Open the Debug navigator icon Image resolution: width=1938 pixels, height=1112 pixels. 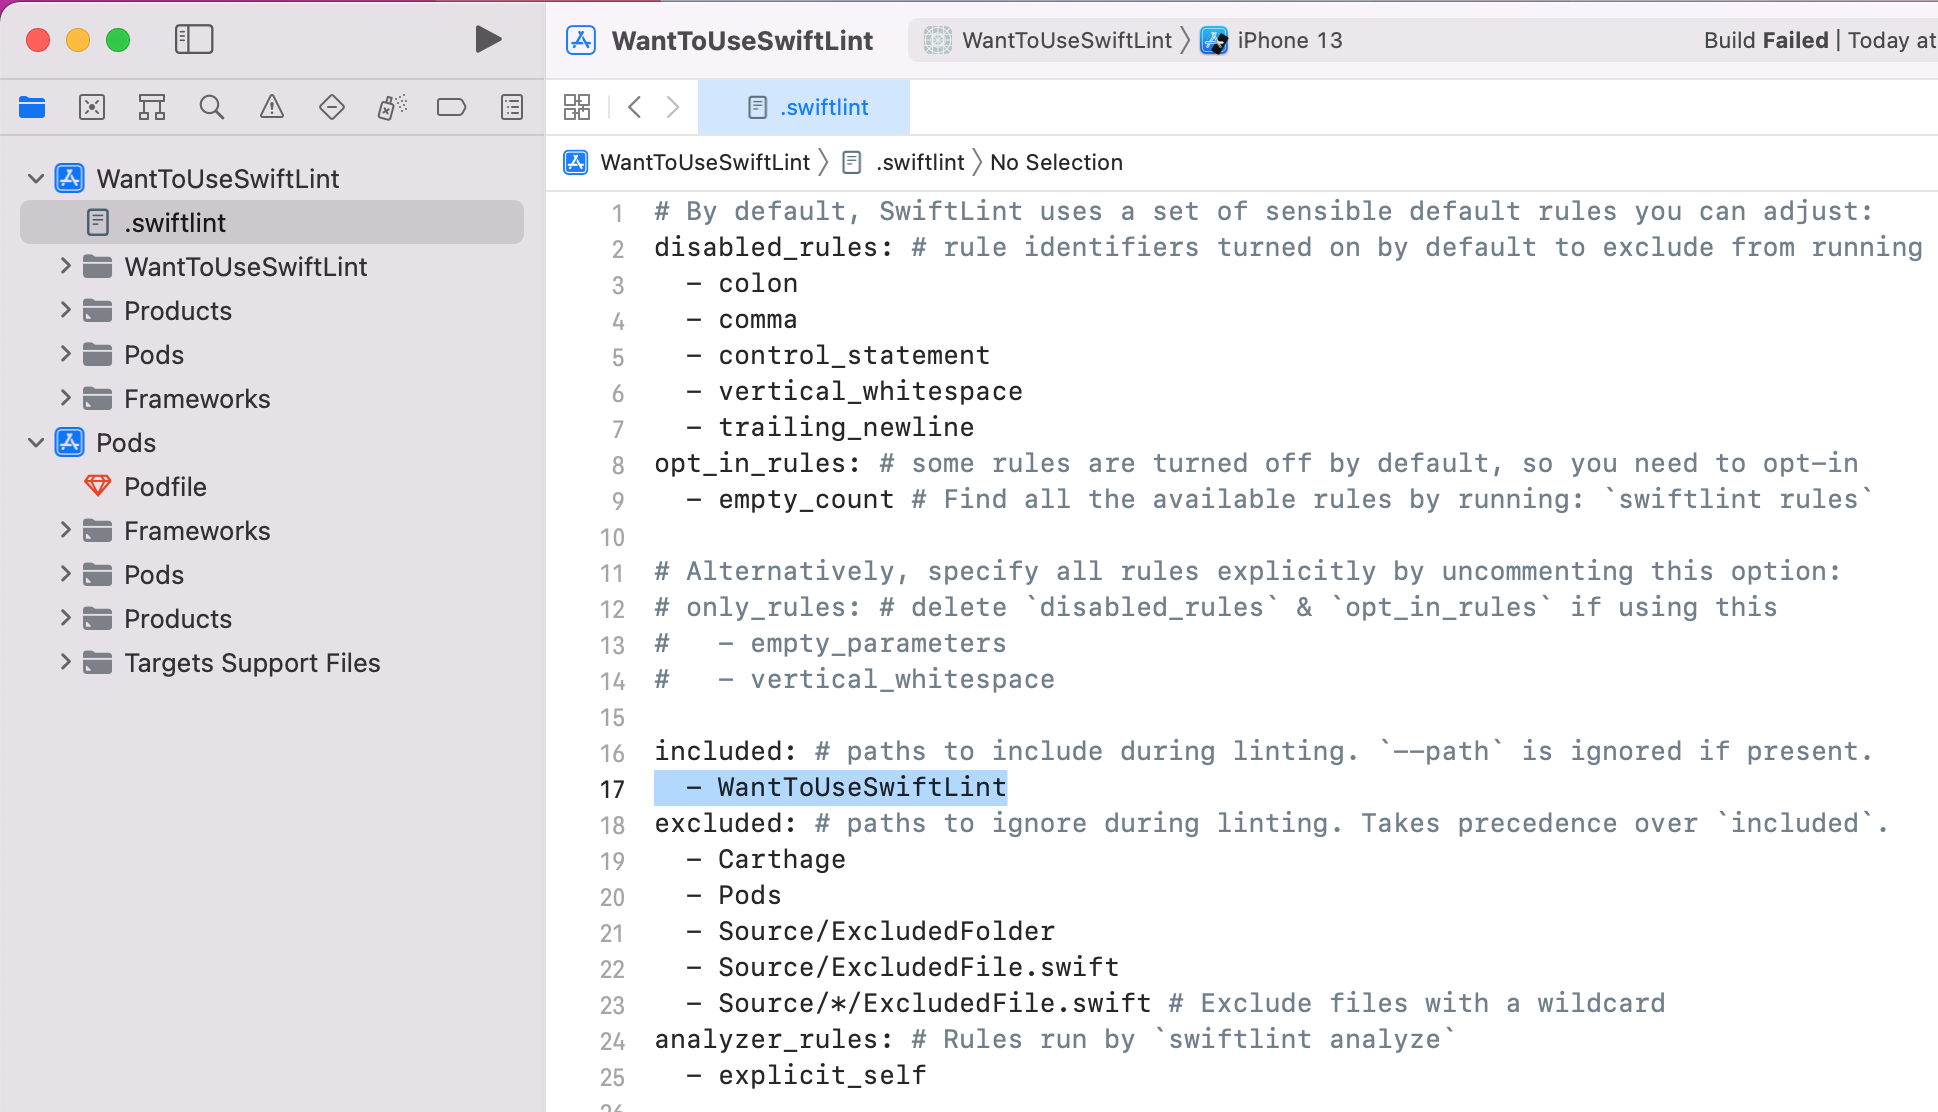click(391, 107)
